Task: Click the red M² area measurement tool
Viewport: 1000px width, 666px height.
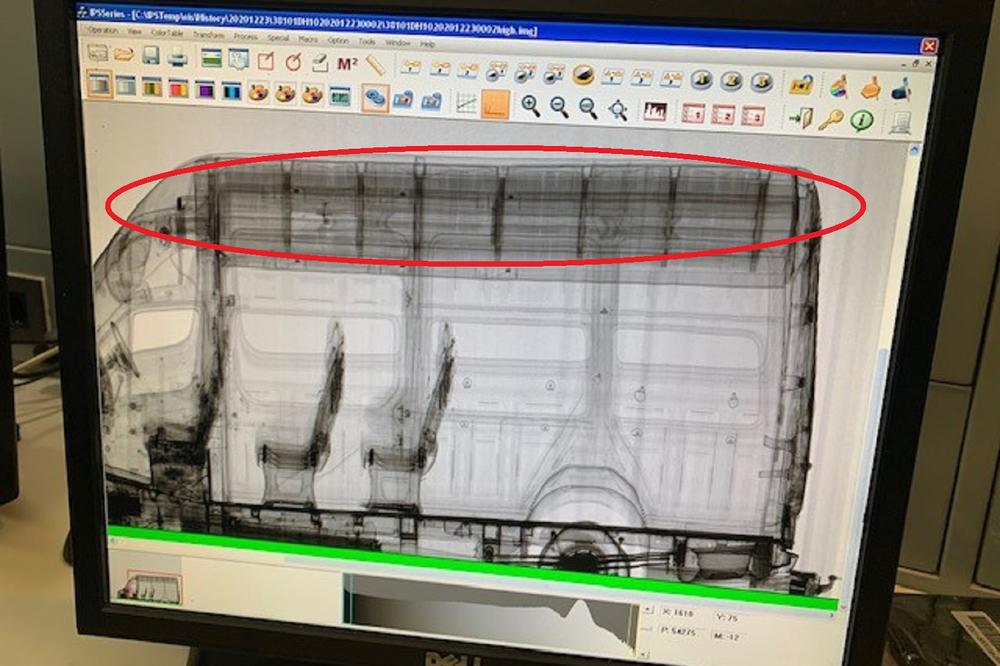Action: (x=347, y=64)
